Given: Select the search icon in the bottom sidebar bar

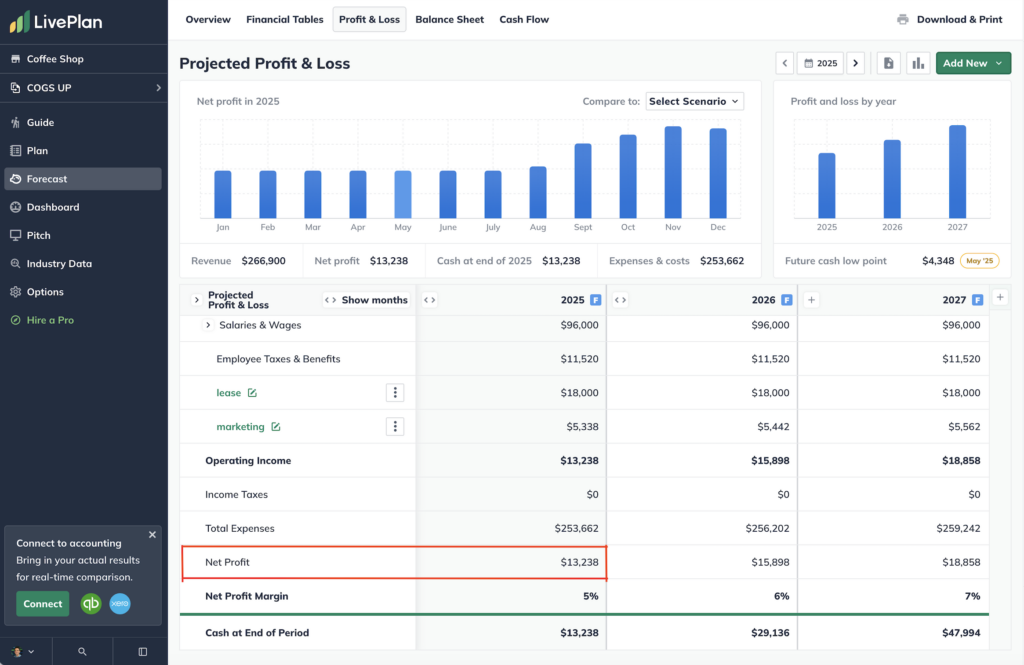Looking at the screenshot, I should click(82, 650).
